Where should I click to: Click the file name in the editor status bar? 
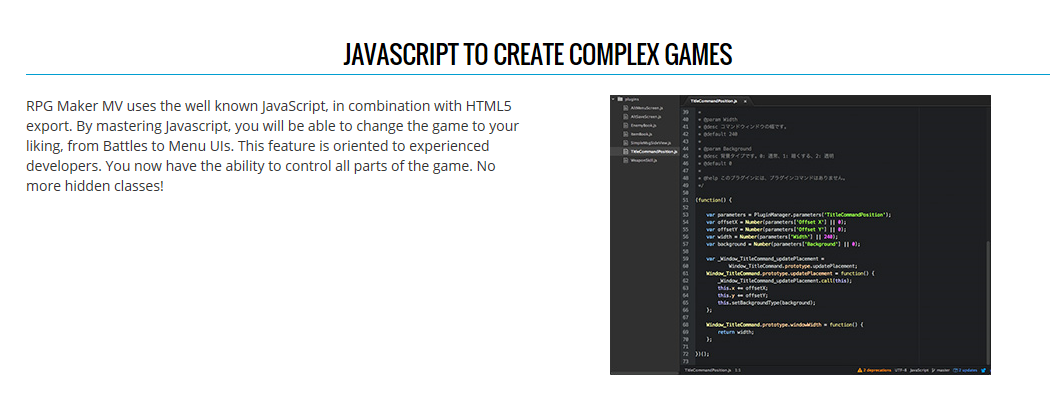(x=708, y=370)
